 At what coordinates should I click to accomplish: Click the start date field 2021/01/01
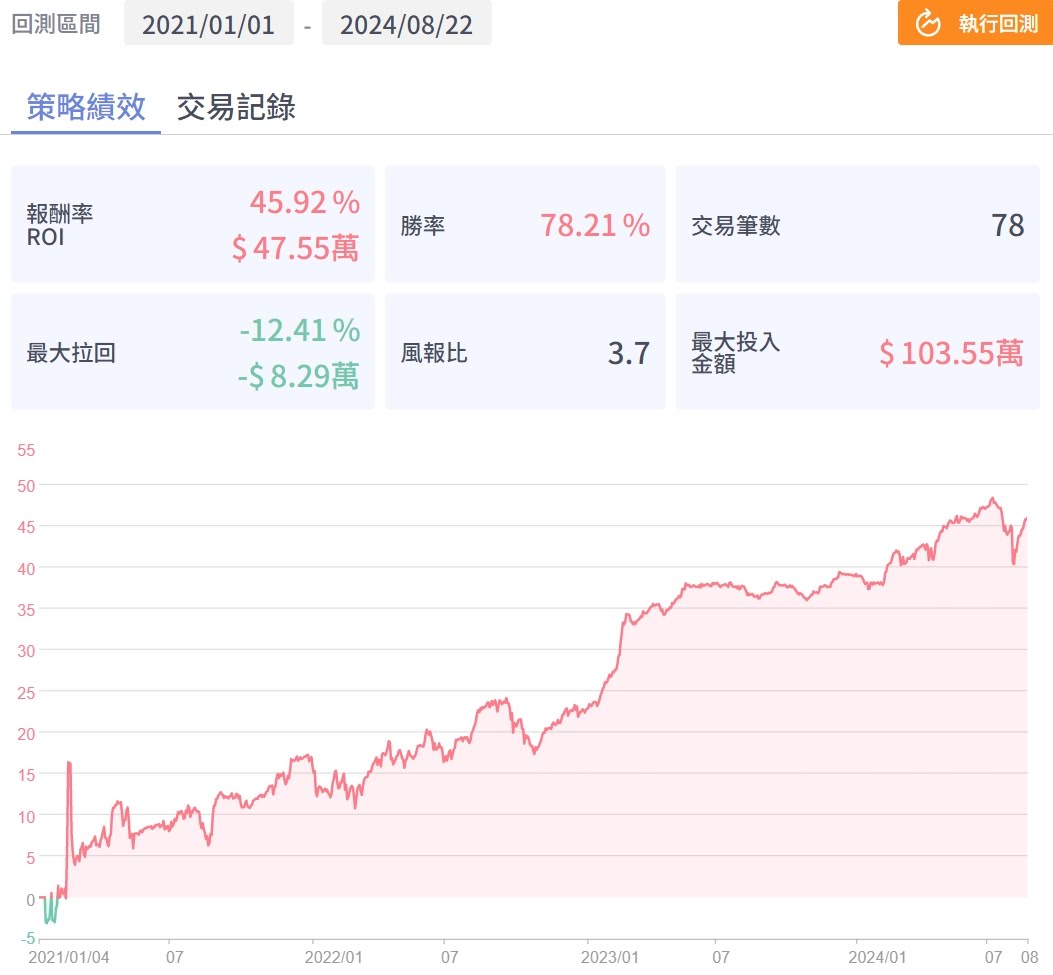point(208,24)
